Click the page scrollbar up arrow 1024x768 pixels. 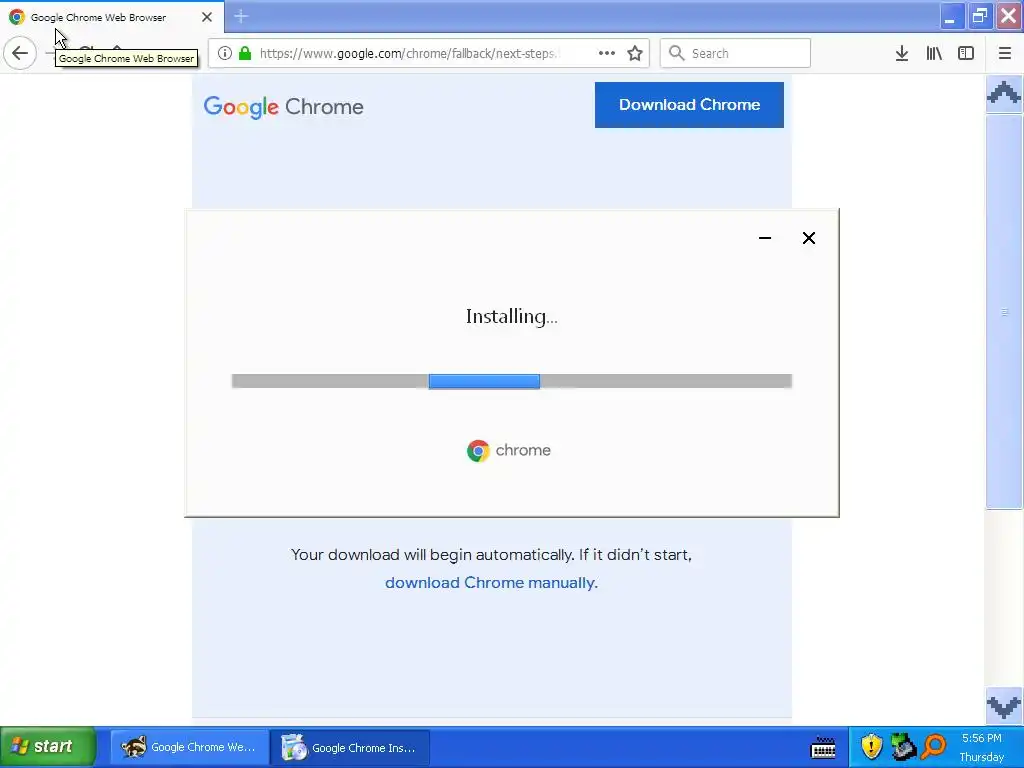coord(1004,93)
